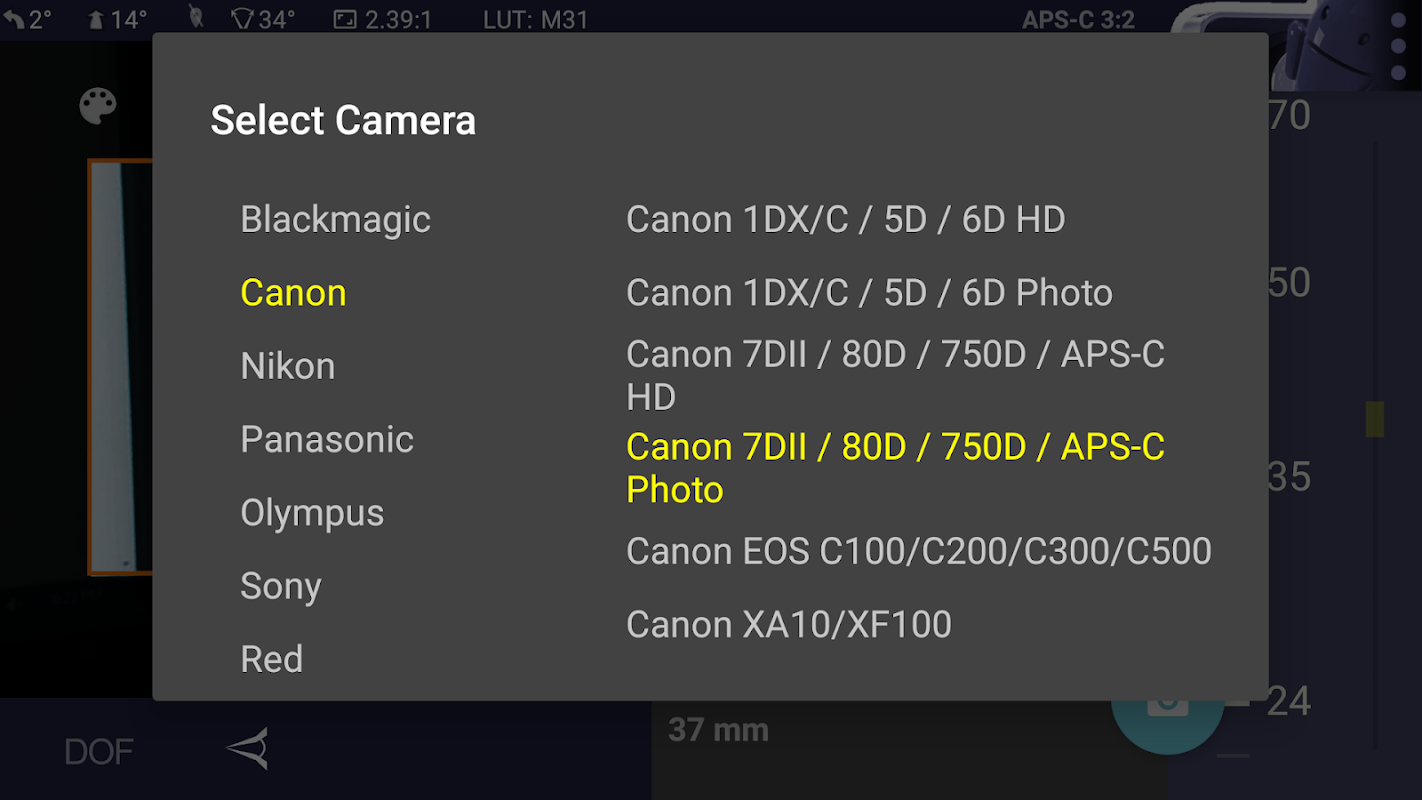The width and height of the screenshot is (1422, 800).
Task: Select Nikon from brand list
Action: (288, 366)
